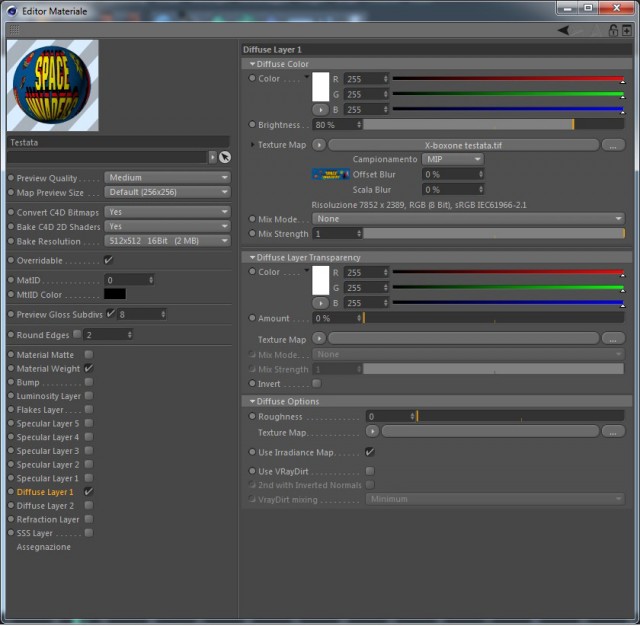Image resolution: width=640 pixels, height=626 pixels.
Task: Click the Diffuse Color texture map arrow button
Action: click(x=319, y=145)
